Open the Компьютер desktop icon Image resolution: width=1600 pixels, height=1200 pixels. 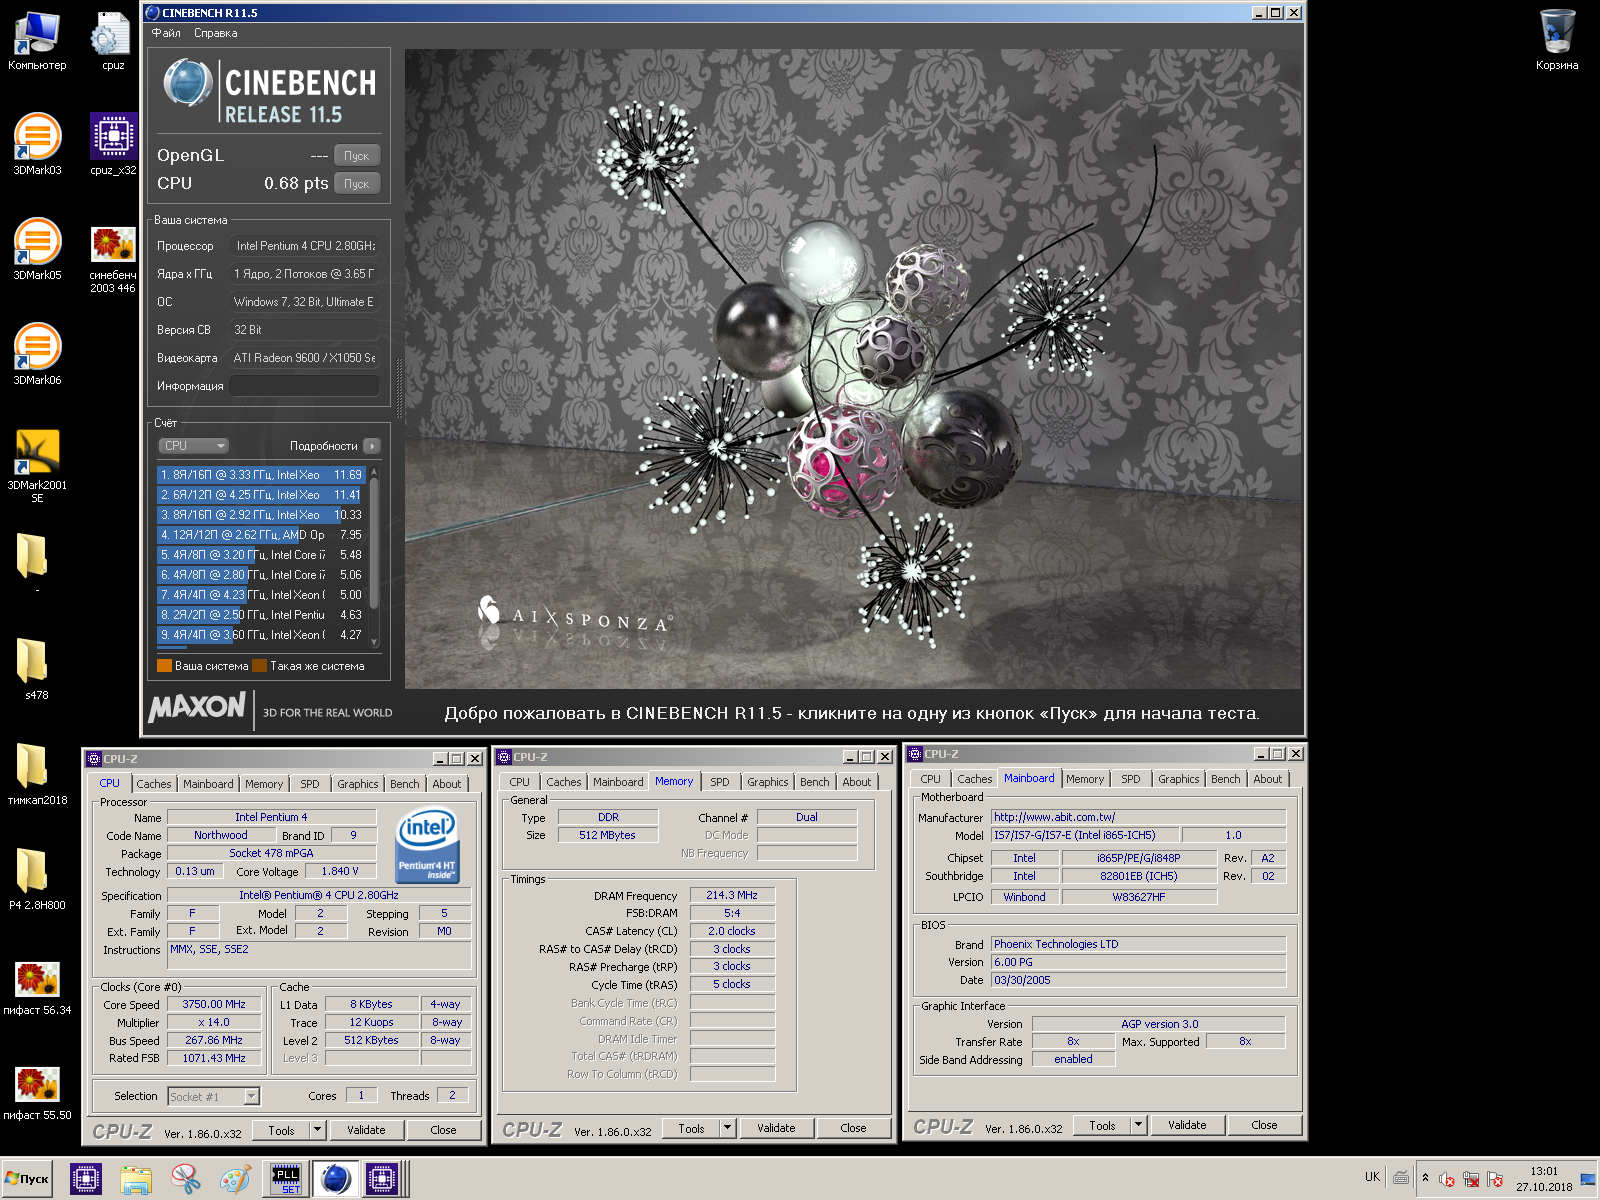coord(37,40)
